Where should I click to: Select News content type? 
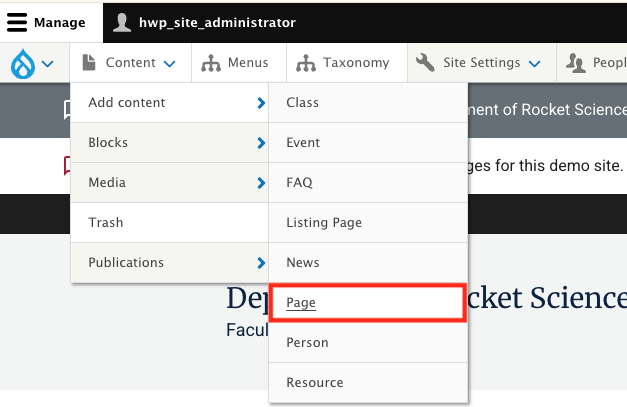(368, 263)
